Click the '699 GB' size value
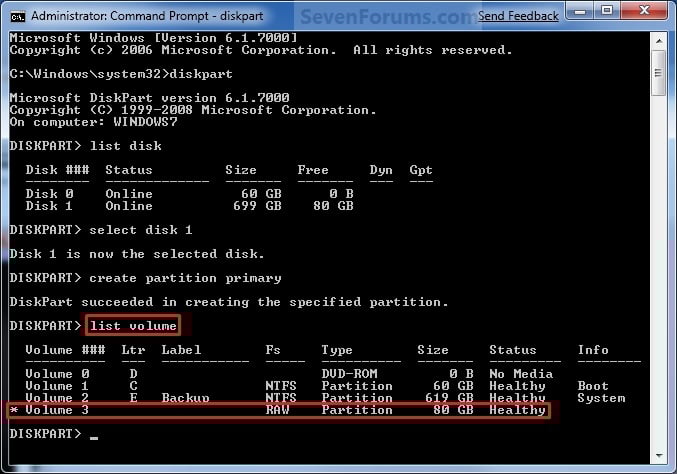The image size is (677, 474). point(257,205)
